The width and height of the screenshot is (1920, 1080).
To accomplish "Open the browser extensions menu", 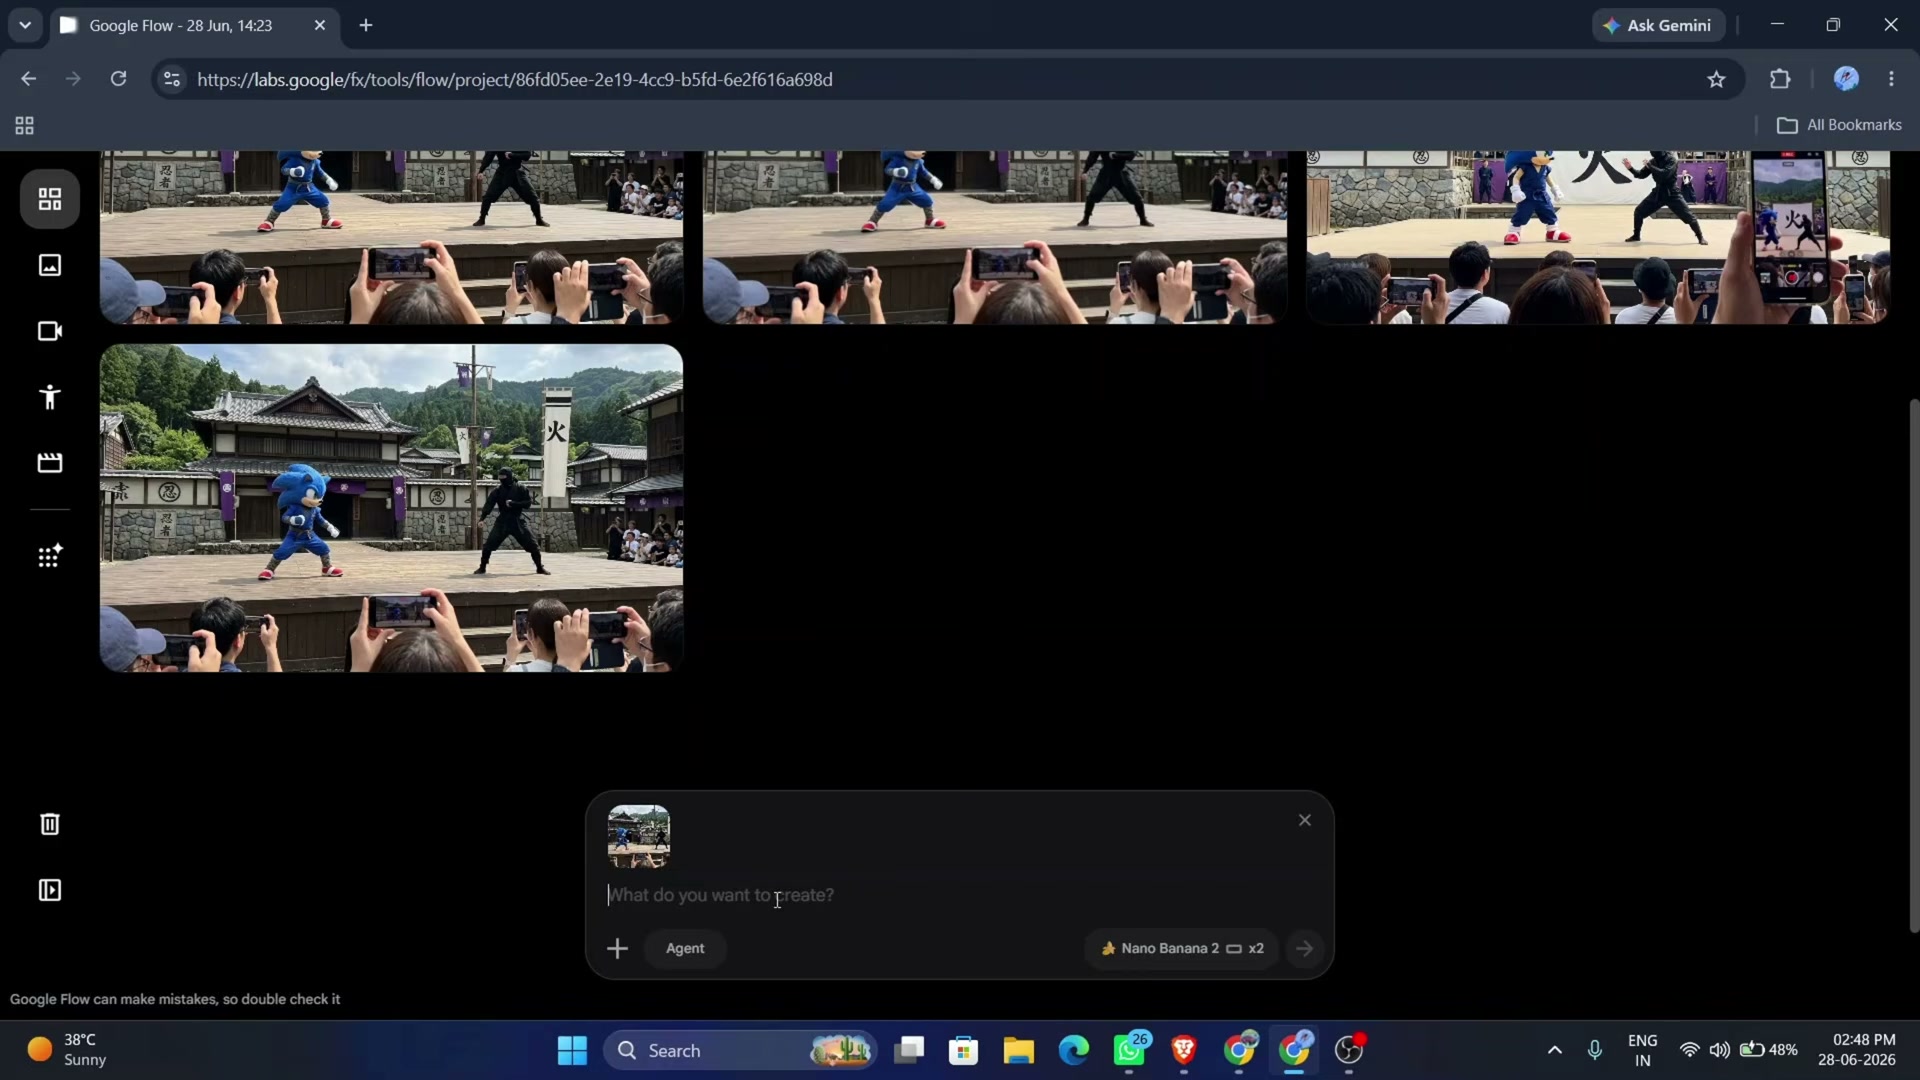I will [1780, 79].
